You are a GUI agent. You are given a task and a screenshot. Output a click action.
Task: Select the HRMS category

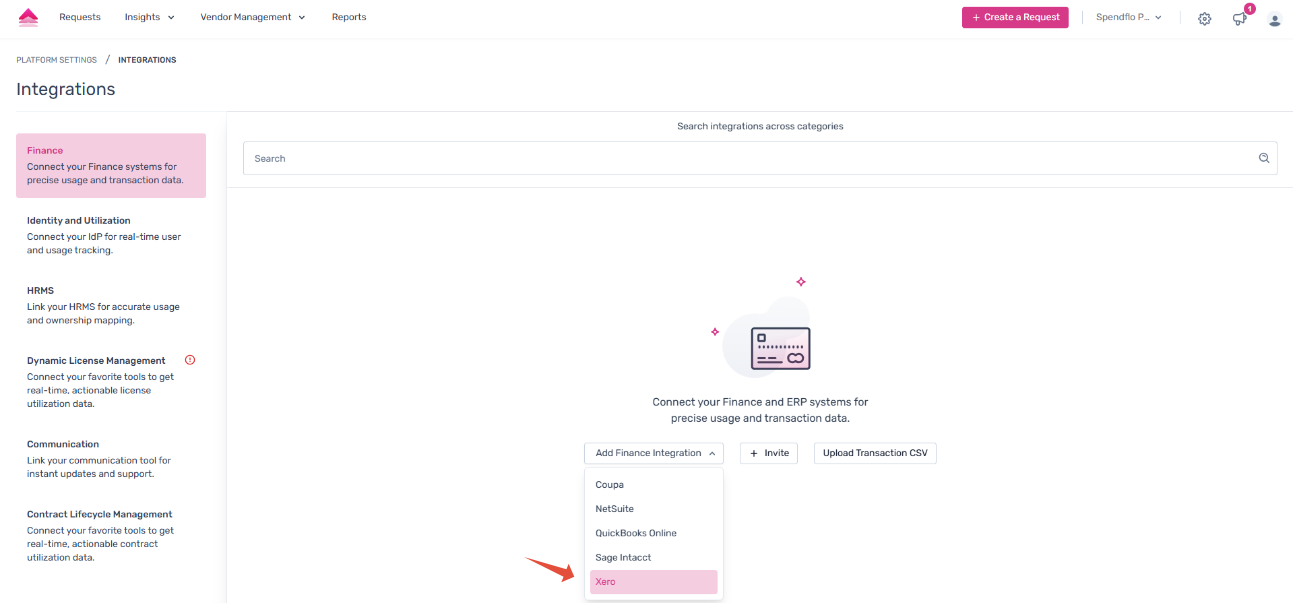coord(111,305)
